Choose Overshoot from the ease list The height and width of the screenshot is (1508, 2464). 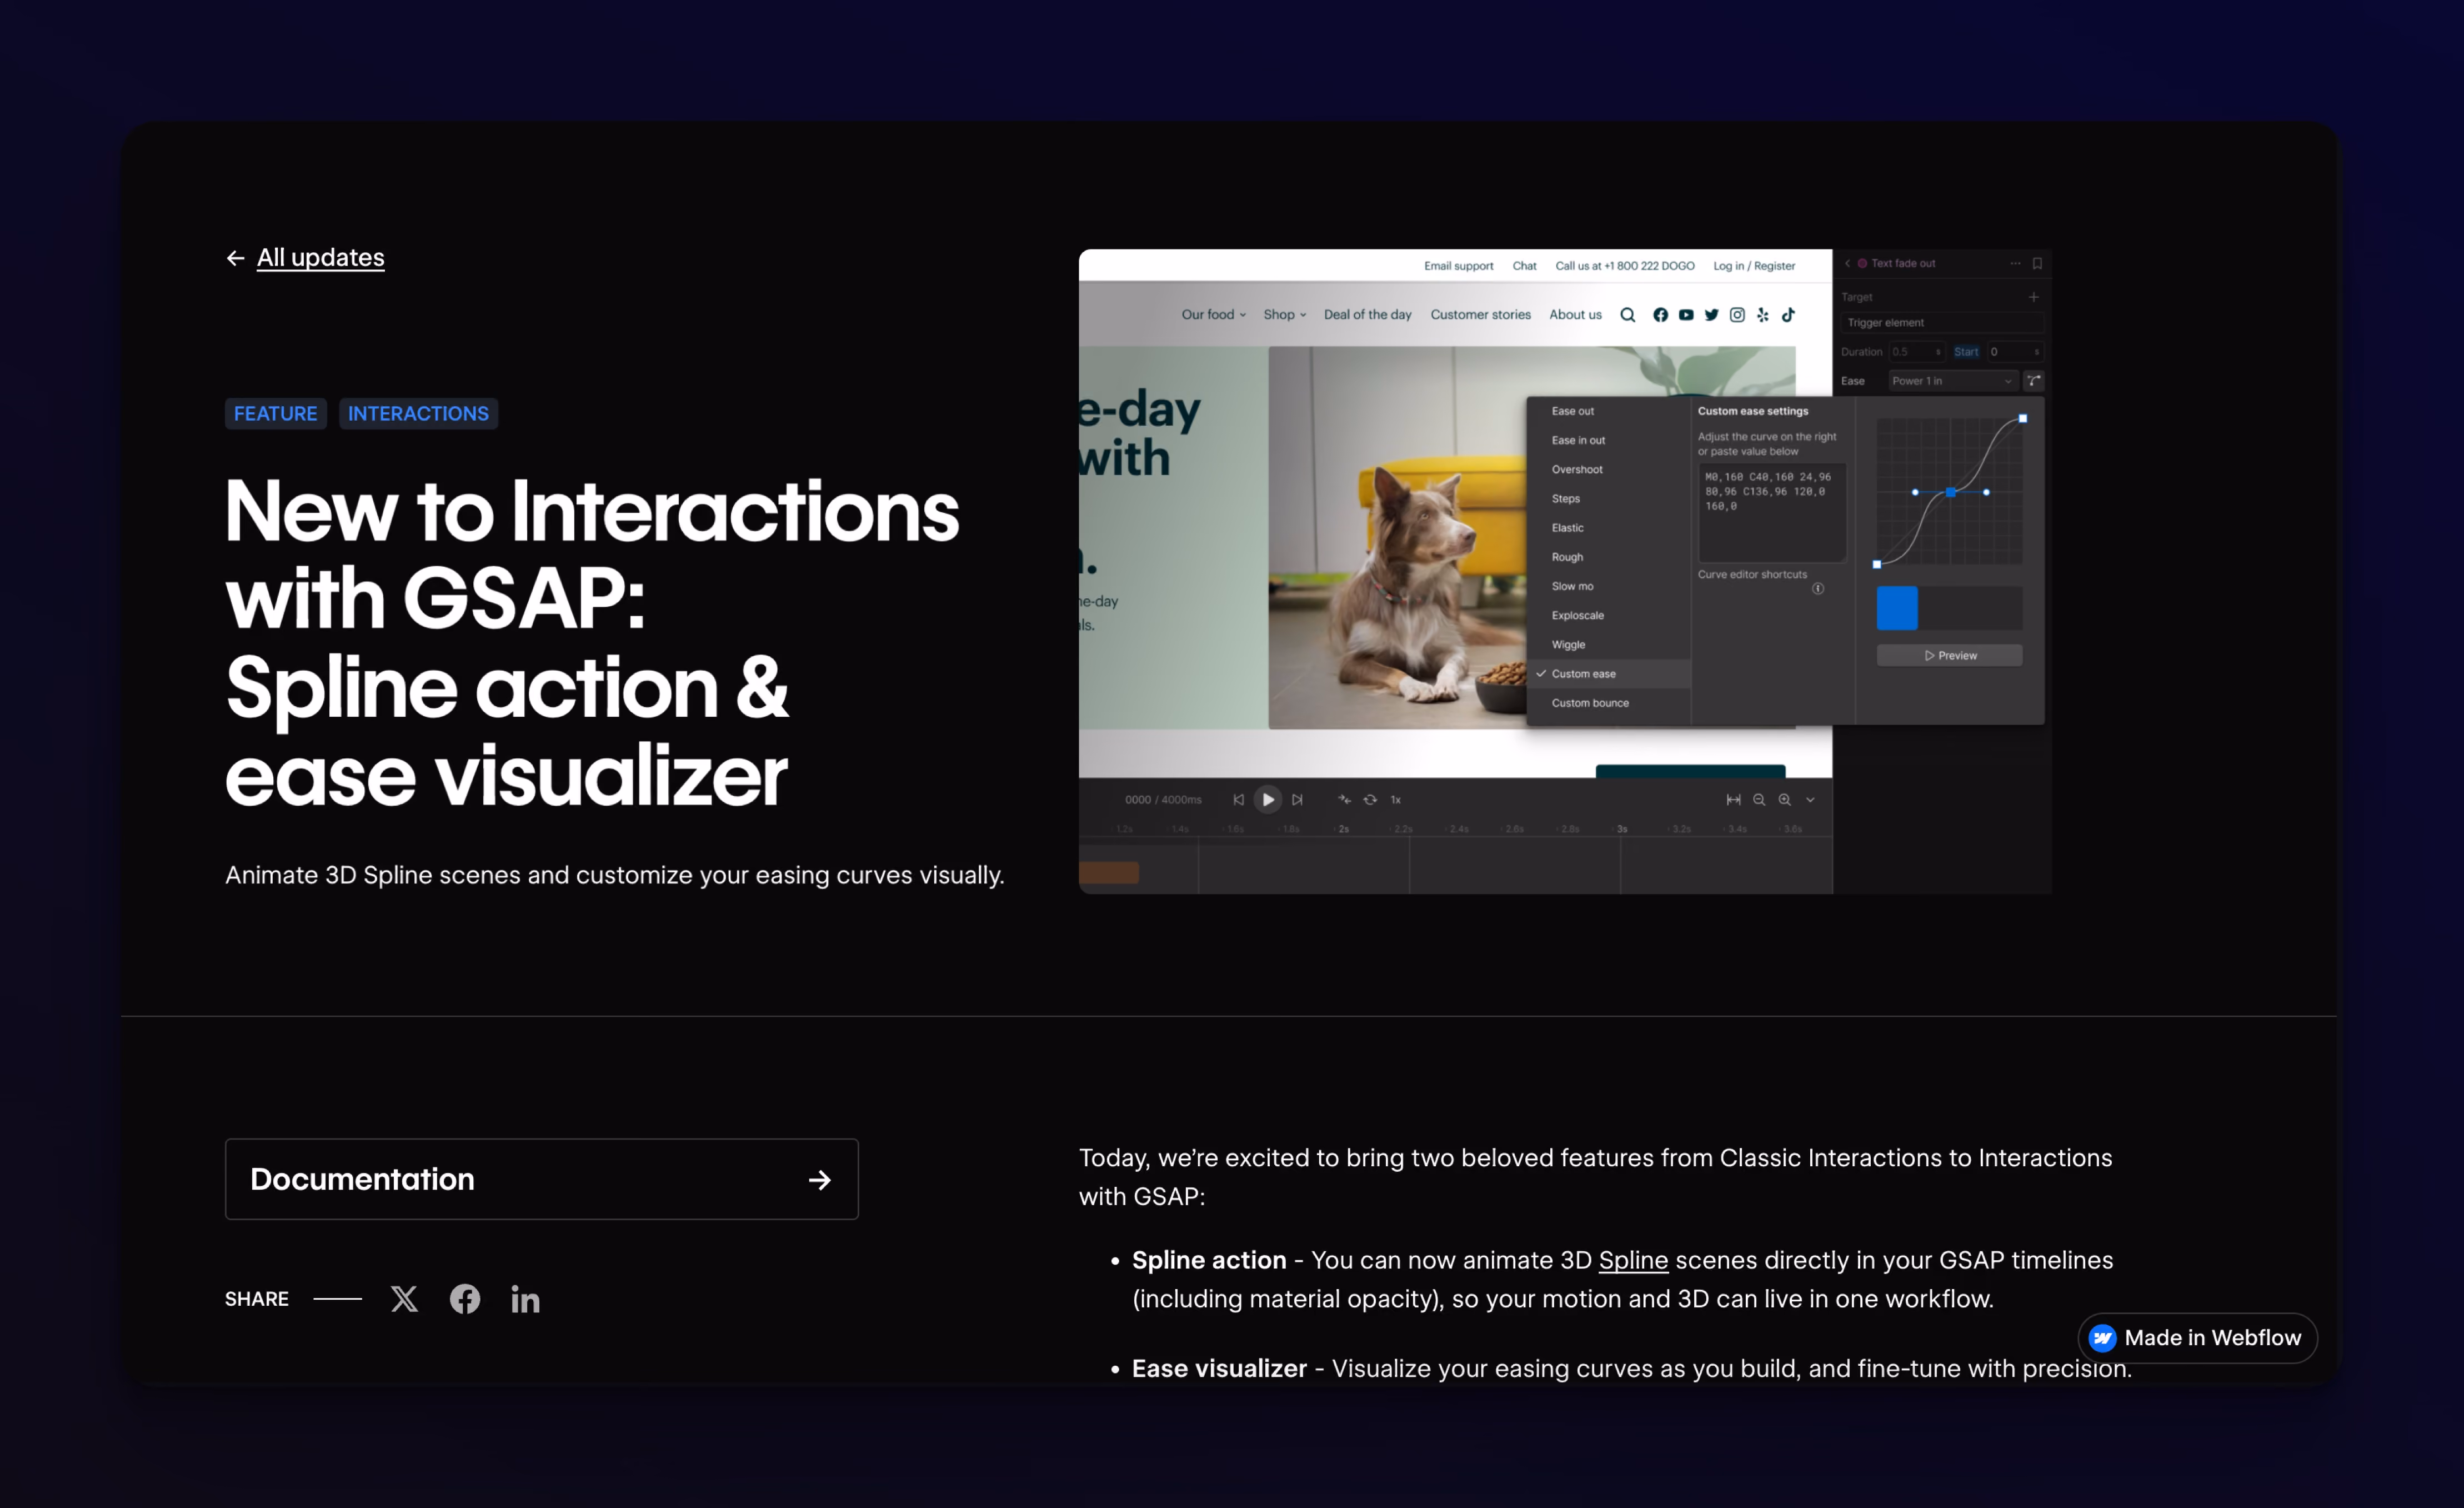click(x=1577, y=469)
